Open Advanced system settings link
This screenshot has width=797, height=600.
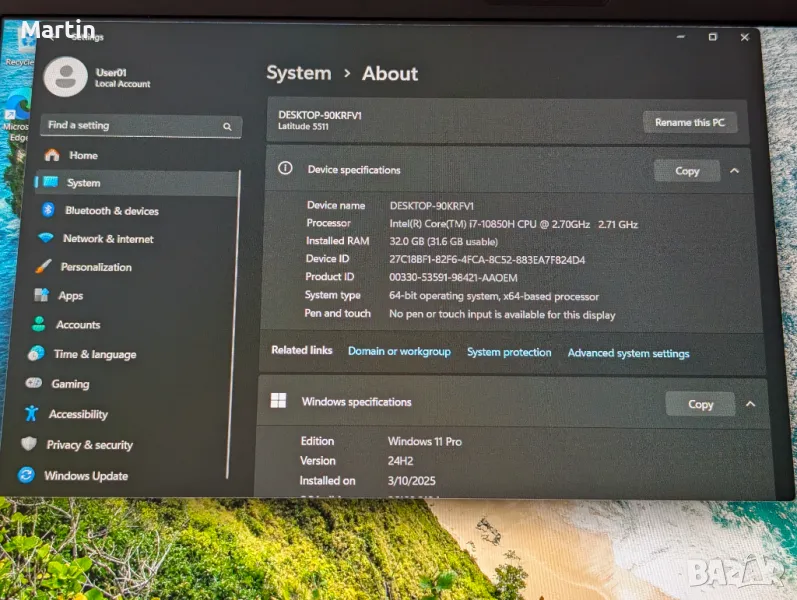click(628, 353)
